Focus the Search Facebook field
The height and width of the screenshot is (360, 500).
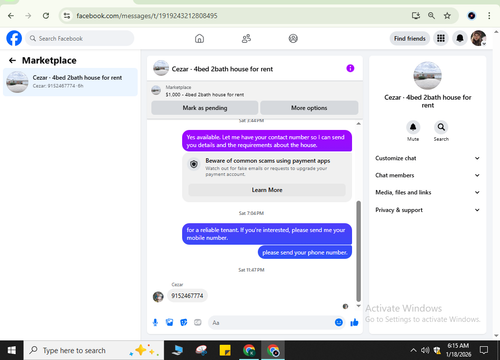coord(80,38)
